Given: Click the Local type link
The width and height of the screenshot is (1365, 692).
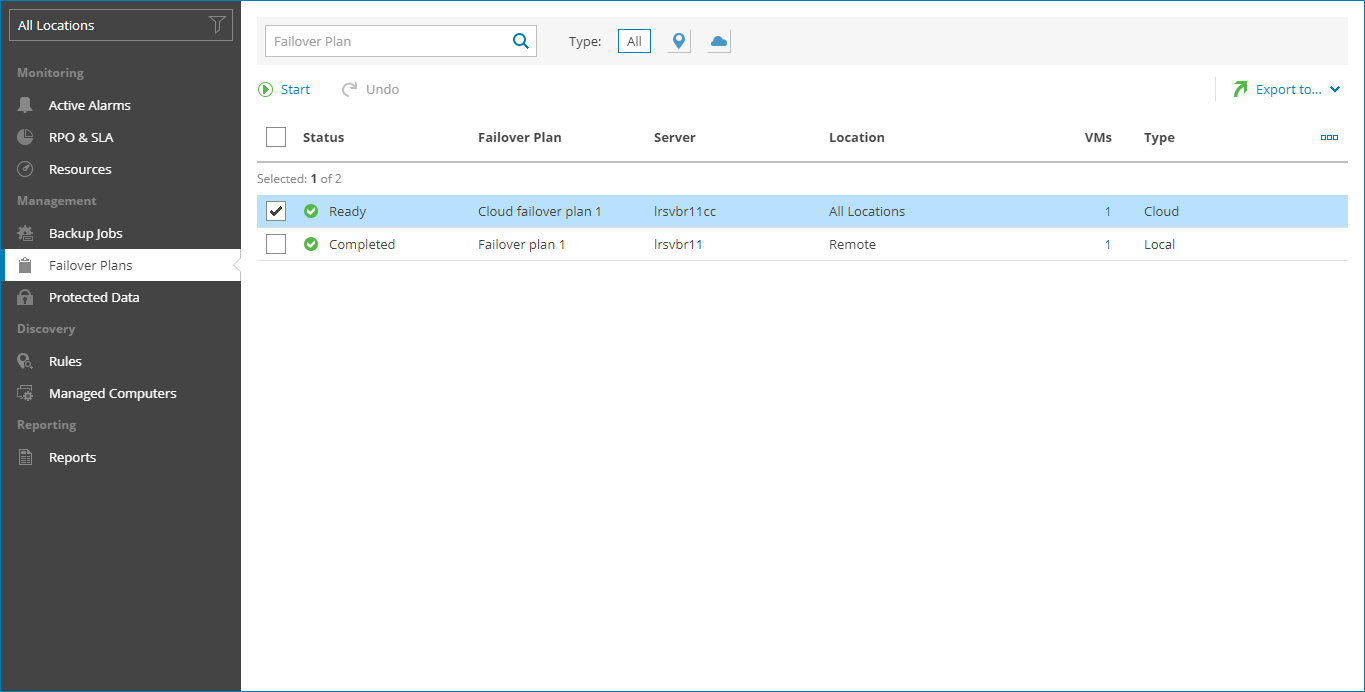Looking at the screenshot, I should tap(1159, 244).
